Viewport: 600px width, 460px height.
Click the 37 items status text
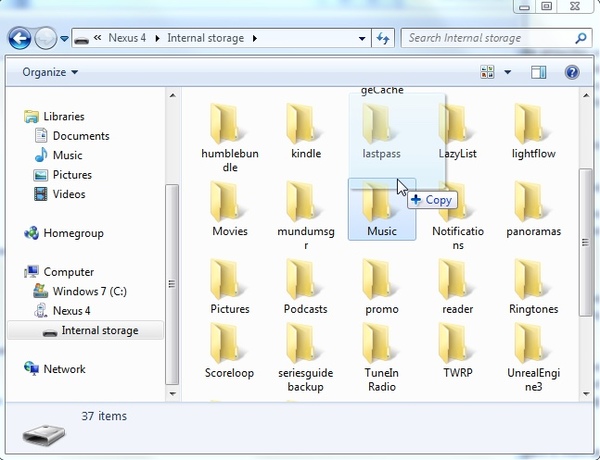coord(104,416)
